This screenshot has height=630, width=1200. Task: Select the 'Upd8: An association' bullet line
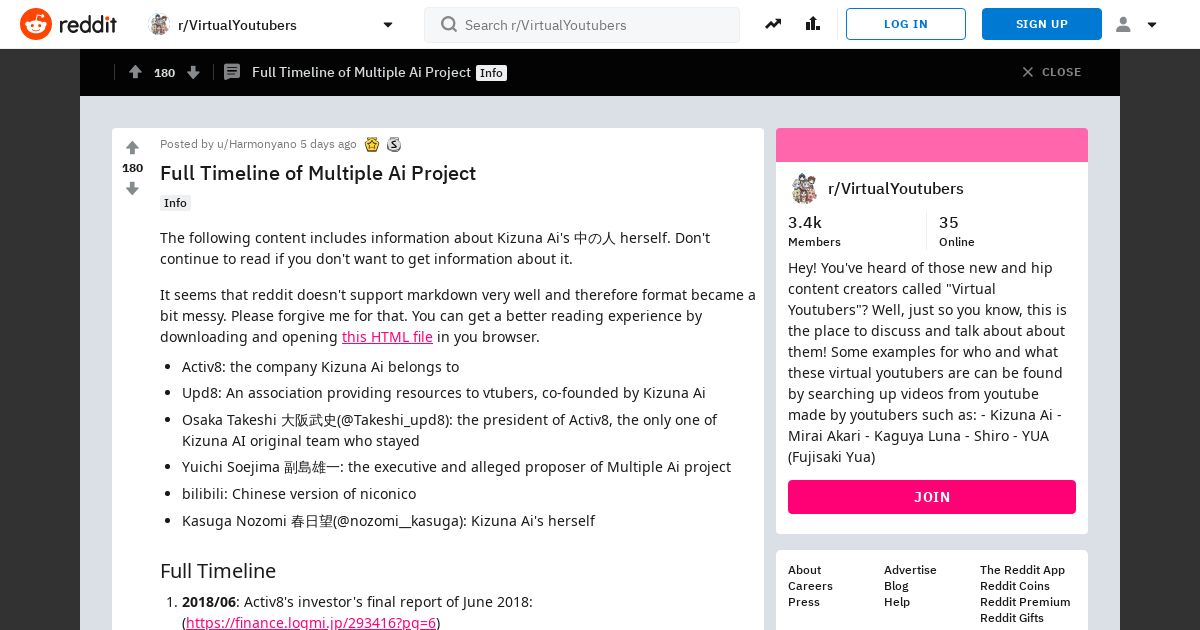click(x=444, y=393)
